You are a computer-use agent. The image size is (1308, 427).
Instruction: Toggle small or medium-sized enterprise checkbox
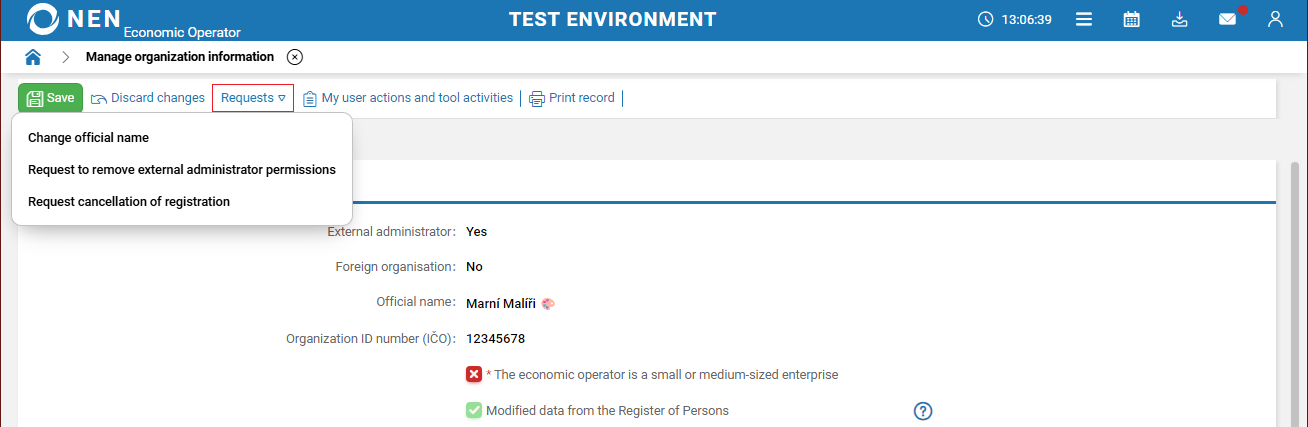pos(474,374)
